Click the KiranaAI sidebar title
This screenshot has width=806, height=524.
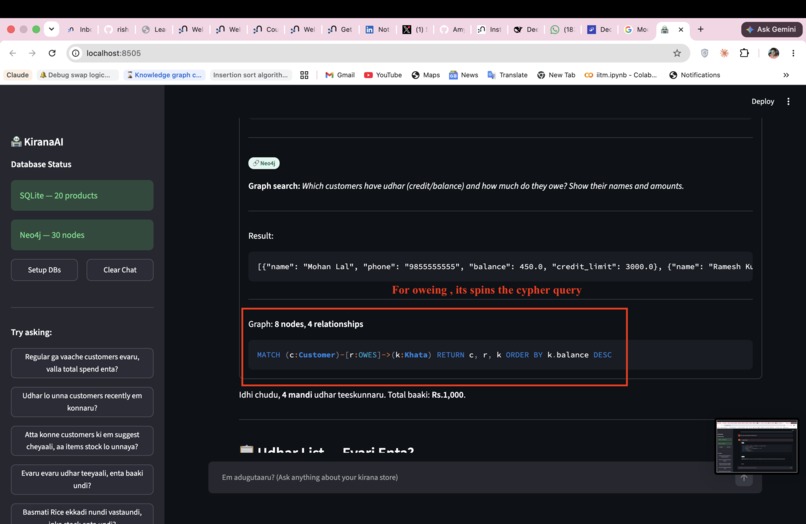37,142
